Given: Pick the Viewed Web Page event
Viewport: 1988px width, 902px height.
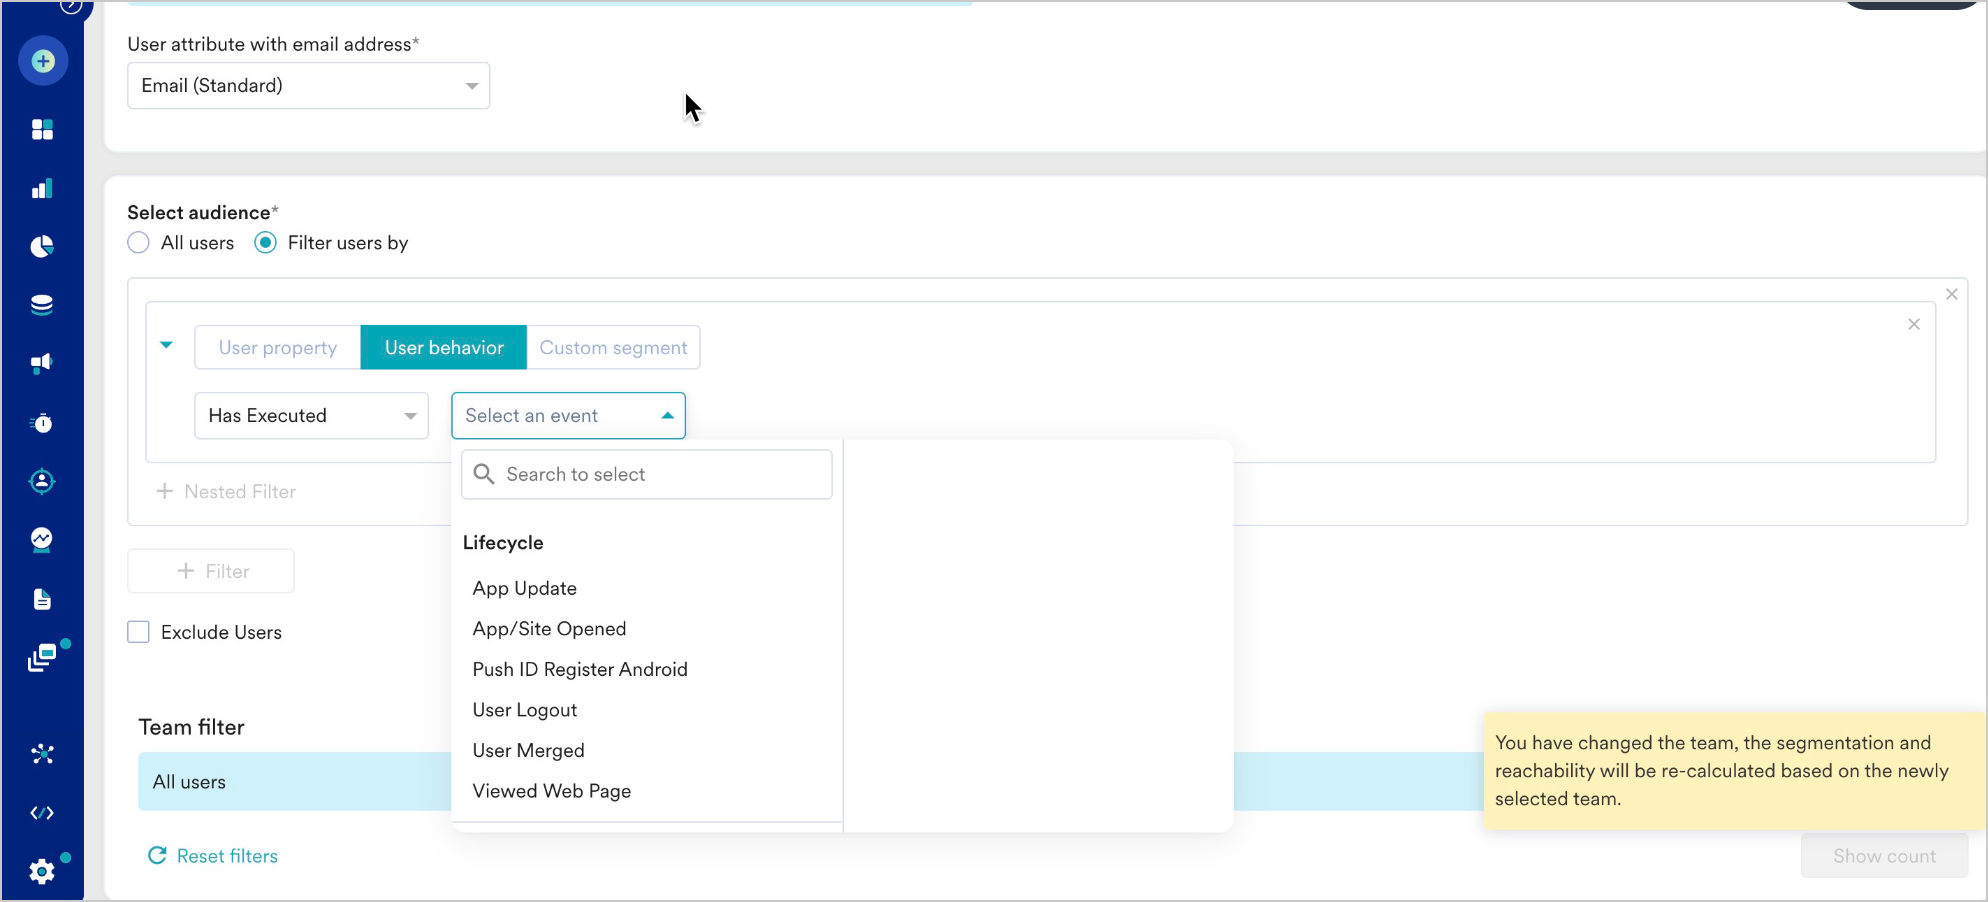Looking at the screenshot, I should click(x=551, y=791).
